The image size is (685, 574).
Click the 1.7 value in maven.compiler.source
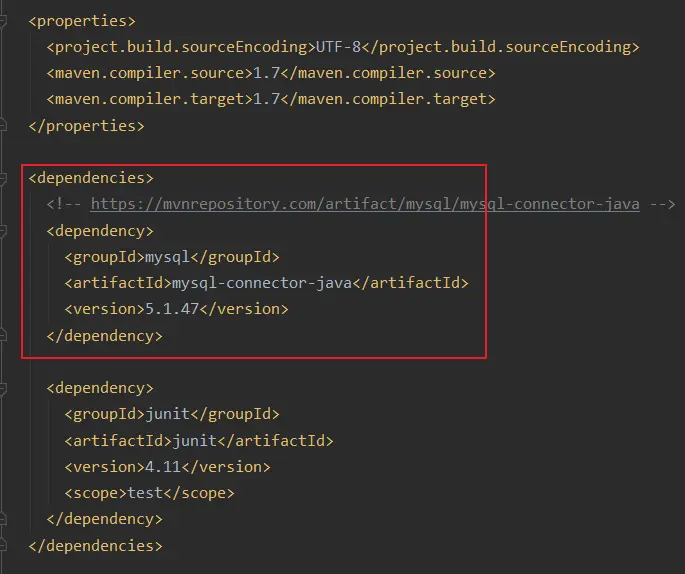point(266,73)
